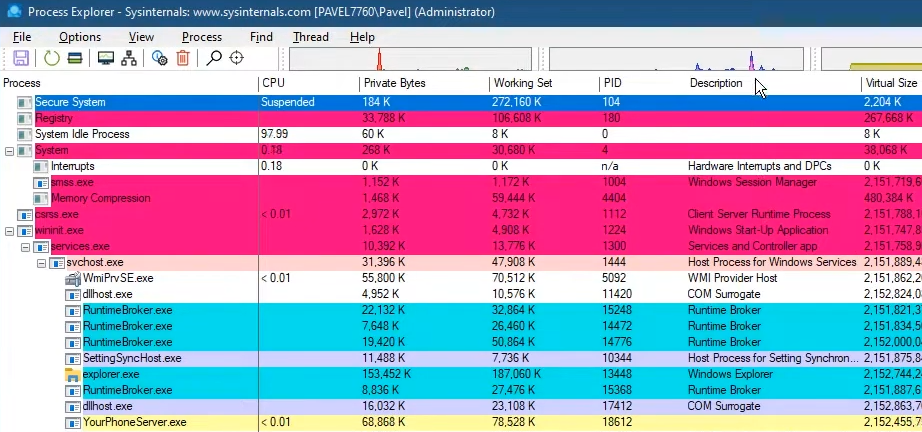Click the Find Handle or DLL magnifier icon
The width and height of the screenshot is (922, 432).
pyautogui.click(x=214, y=58)
